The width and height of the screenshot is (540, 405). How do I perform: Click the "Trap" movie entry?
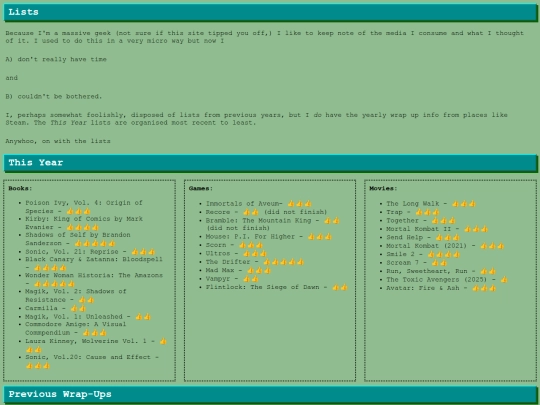(413, 212)
